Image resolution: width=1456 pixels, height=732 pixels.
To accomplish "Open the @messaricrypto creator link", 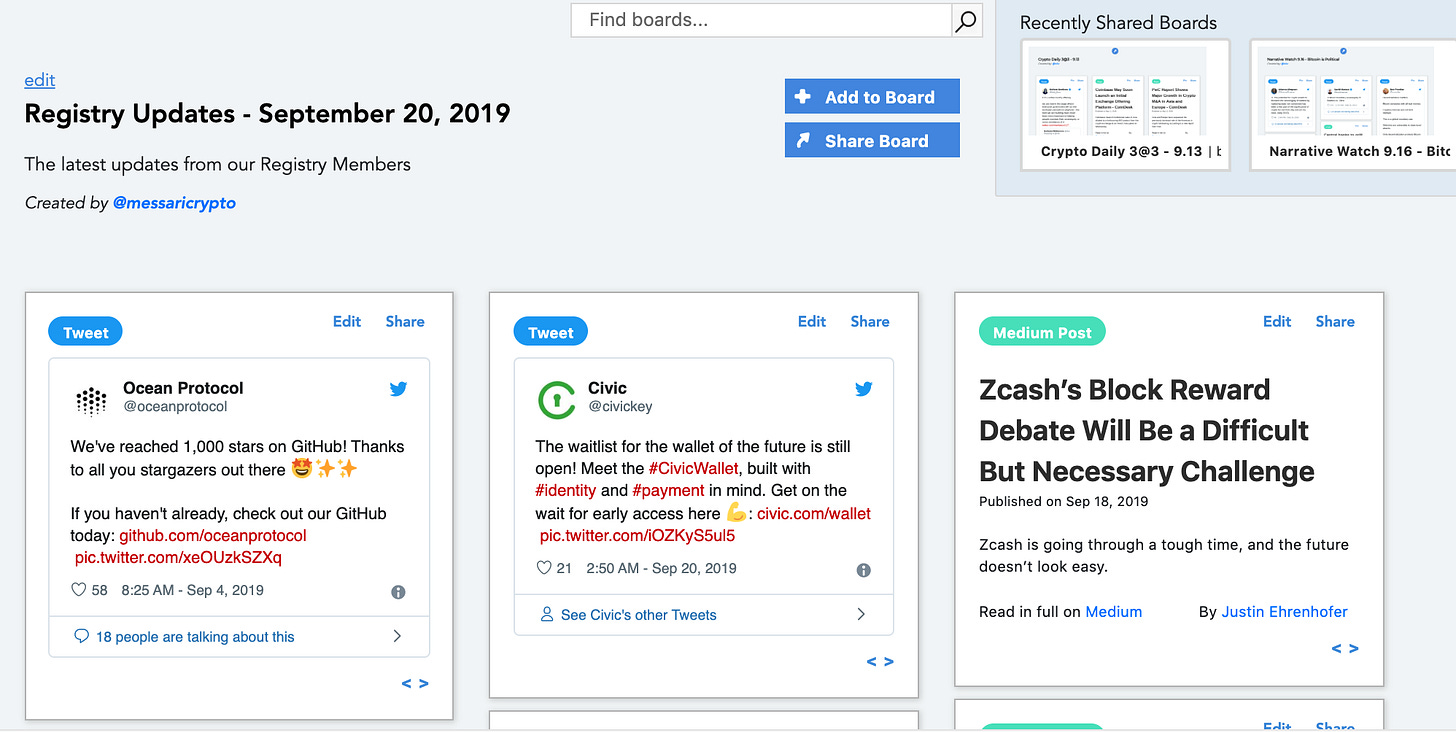I will tap(174, 203).
